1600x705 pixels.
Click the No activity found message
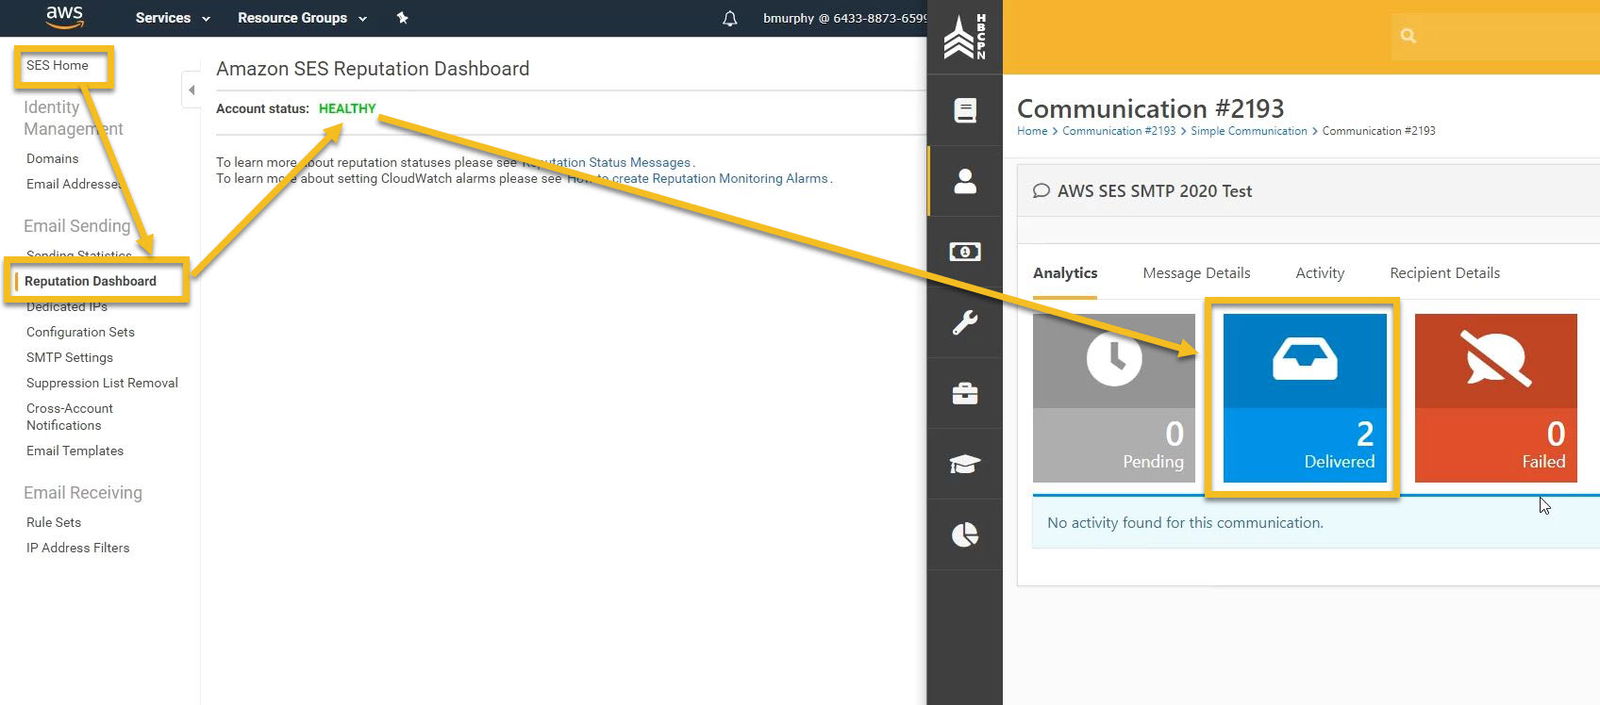coord(1185,523)
